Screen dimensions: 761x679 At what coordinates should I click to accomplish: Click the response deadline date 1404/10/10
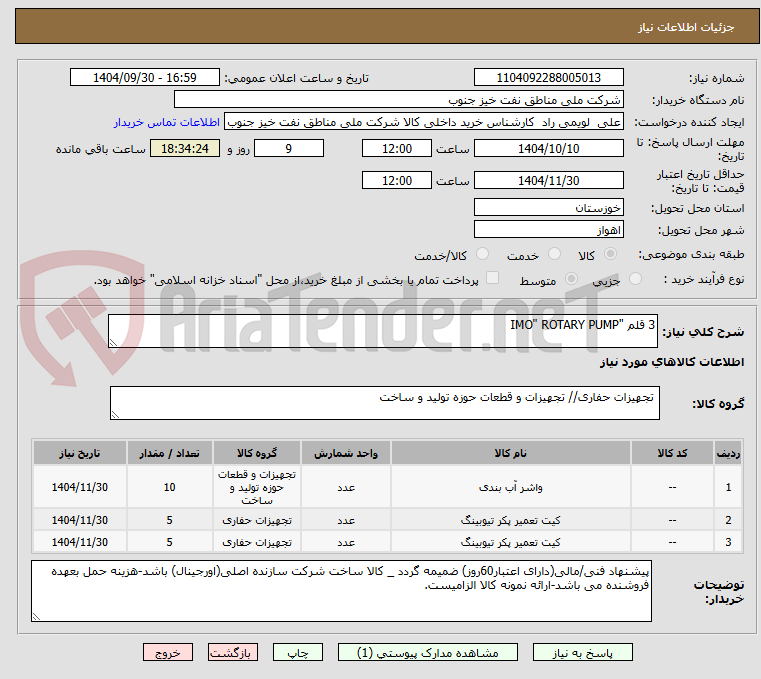point(548,149)
